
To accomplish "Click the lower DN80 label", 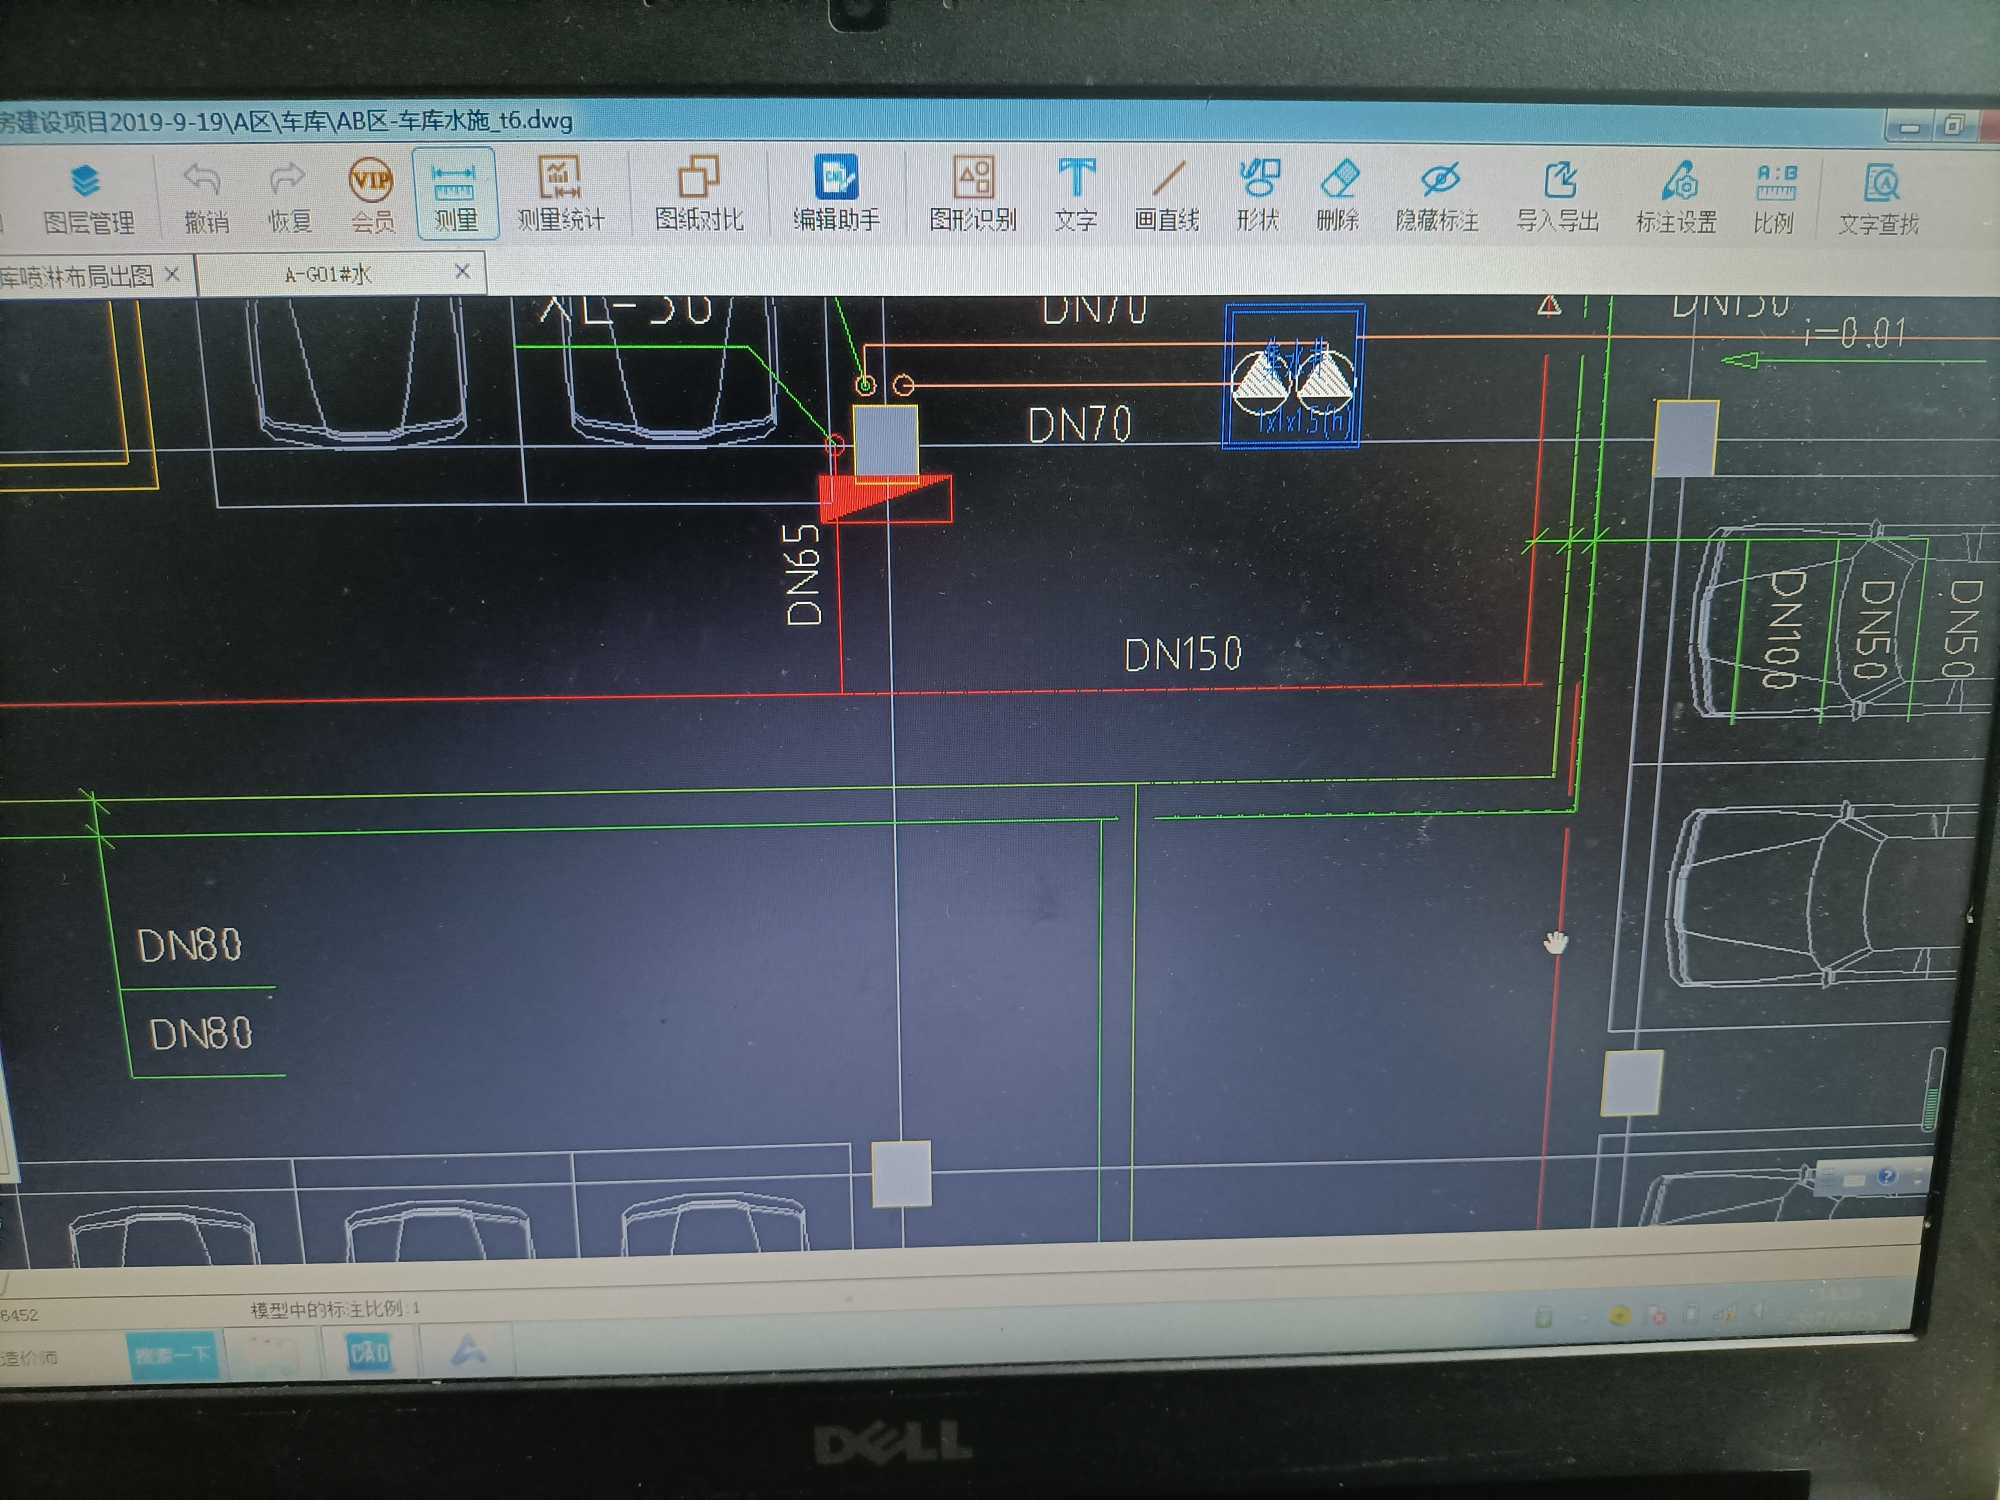I will pos(201,1033).
